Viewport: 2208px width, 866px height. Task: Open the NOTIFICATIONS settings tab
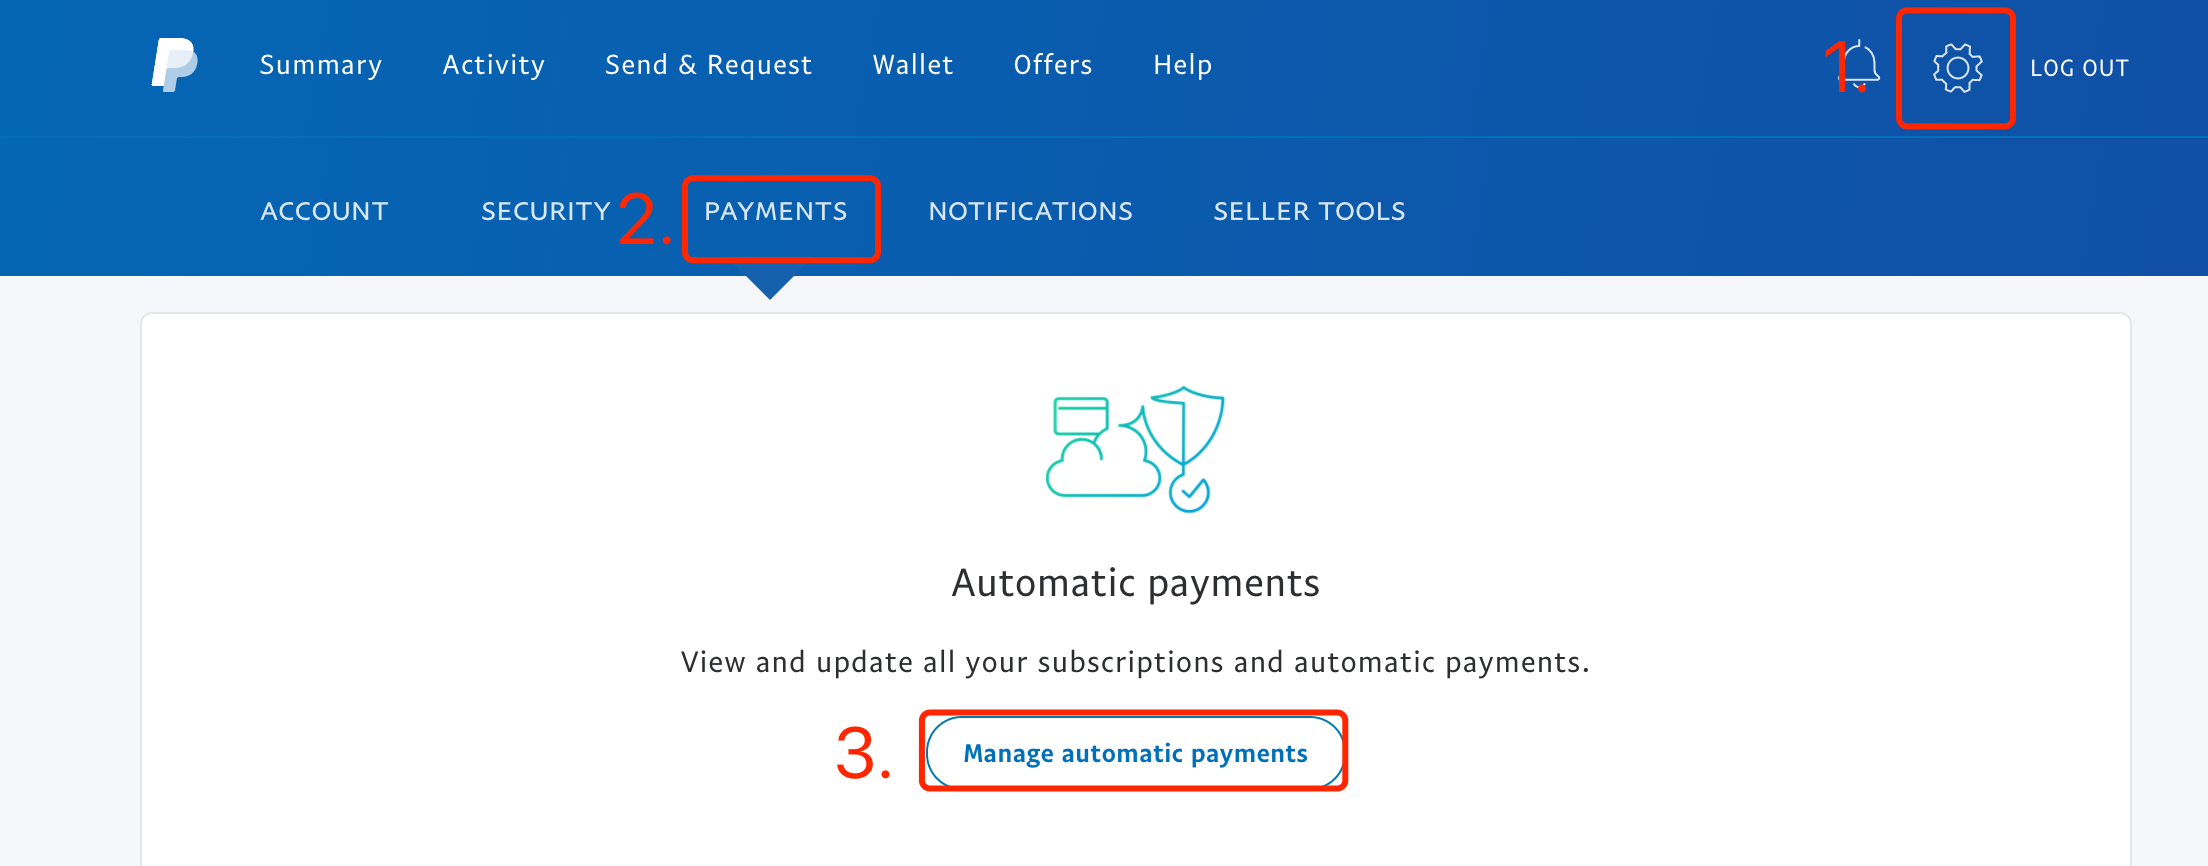(x=1031, y=211)
